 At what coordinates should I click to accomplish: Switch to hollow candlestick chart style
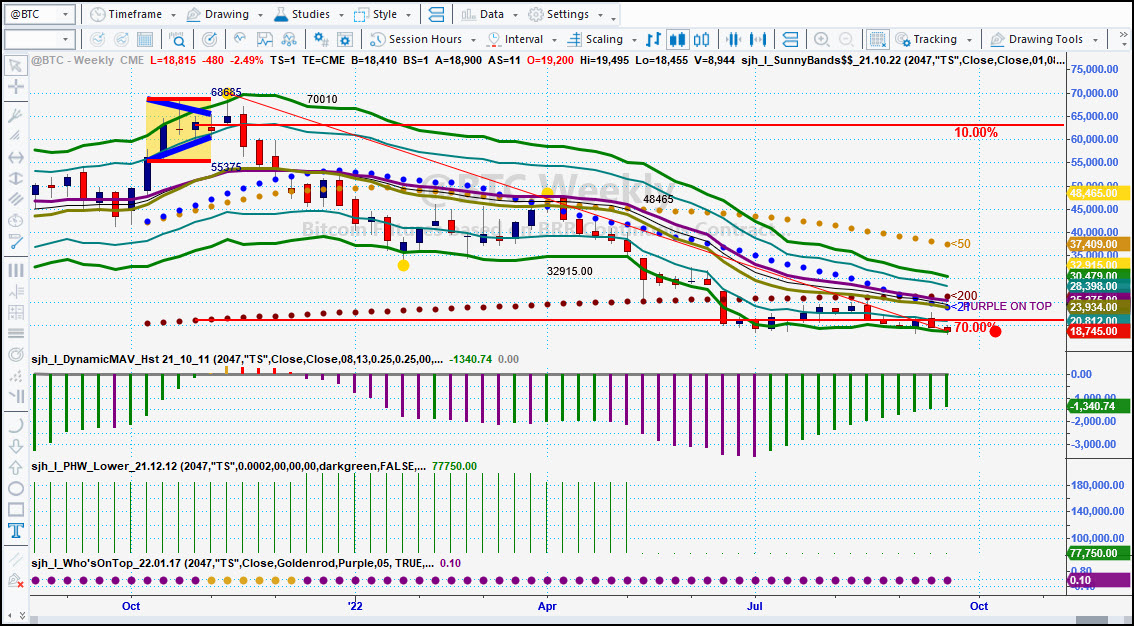702,39
